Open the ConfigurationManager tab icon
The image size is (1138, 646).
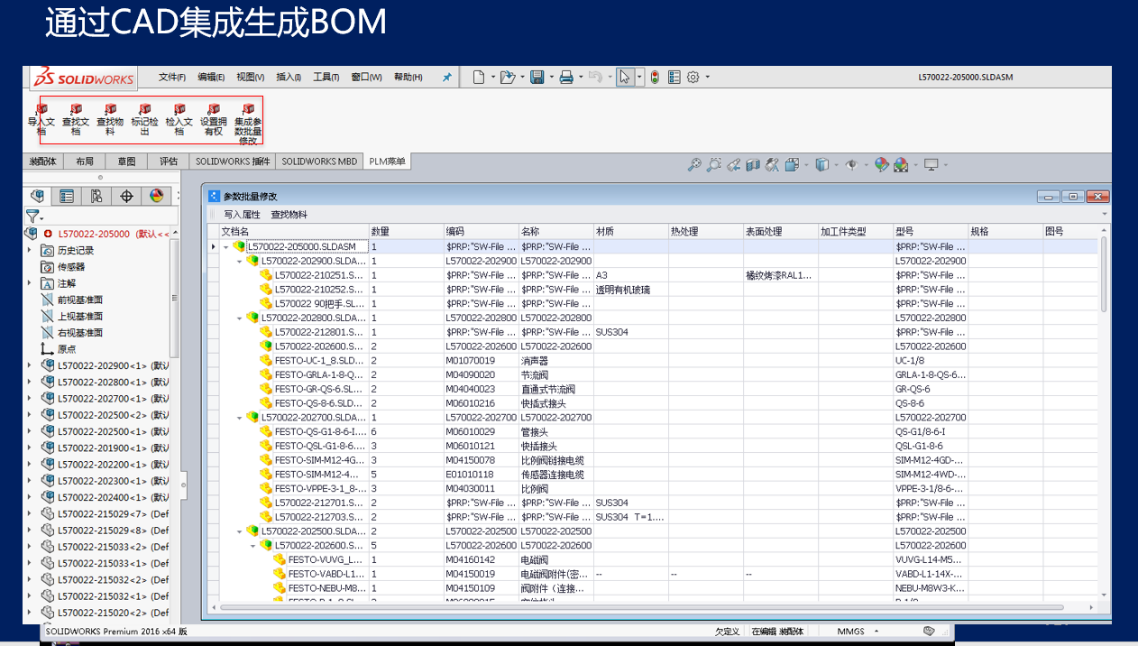[97, 196]
